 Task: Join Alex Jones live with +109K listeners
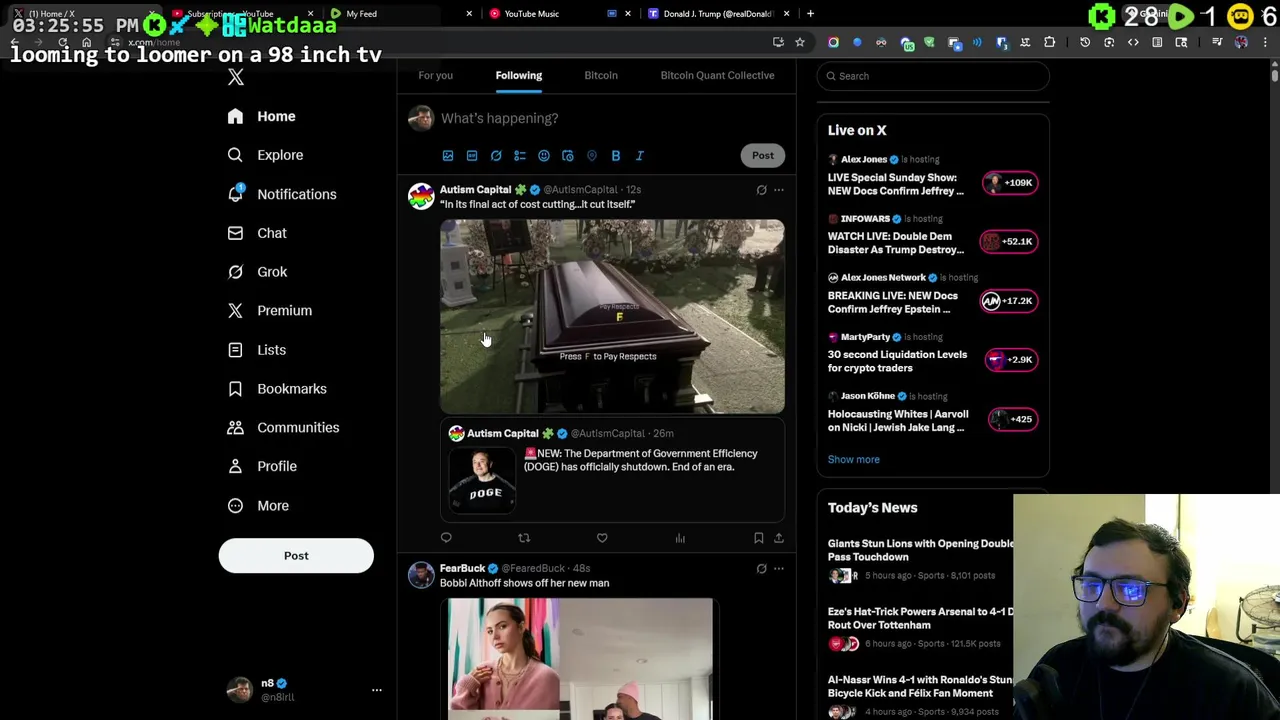1010,183
